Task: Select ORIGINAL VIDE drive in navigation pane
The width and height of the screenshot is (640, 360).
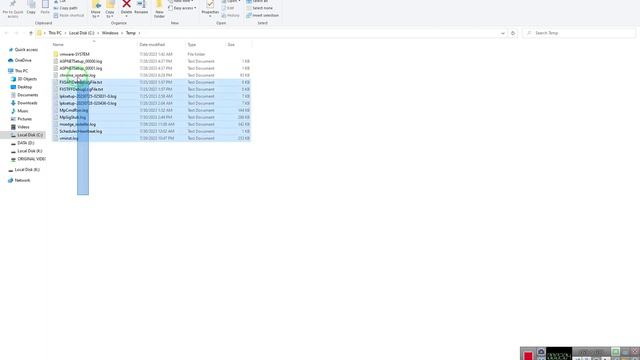Action: pyautogui.click(x=28, y=159)
